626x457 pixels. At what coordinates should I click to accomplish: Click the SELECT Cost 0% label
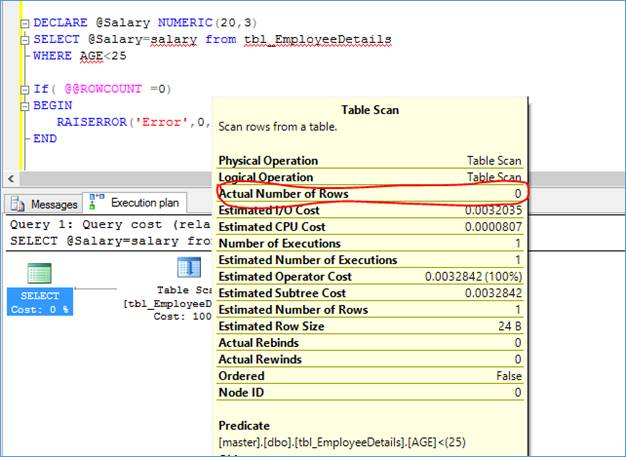coord(40,302)
